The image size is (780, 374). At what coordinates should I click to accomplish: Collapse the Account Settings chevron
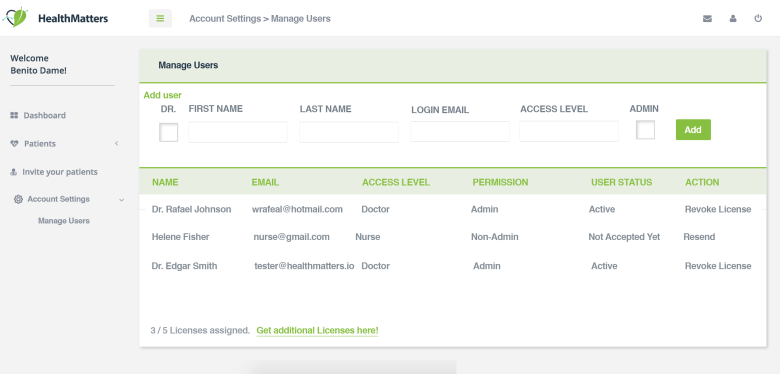coord(121,200)
